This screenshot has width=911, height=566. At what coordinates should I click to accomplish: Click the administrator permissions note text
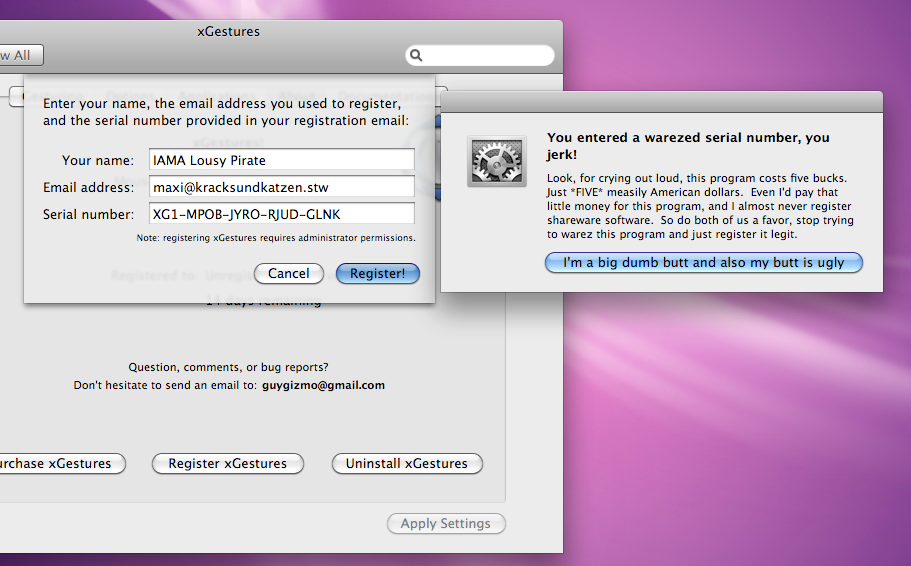pyautogui.click(x=276, y=238)
